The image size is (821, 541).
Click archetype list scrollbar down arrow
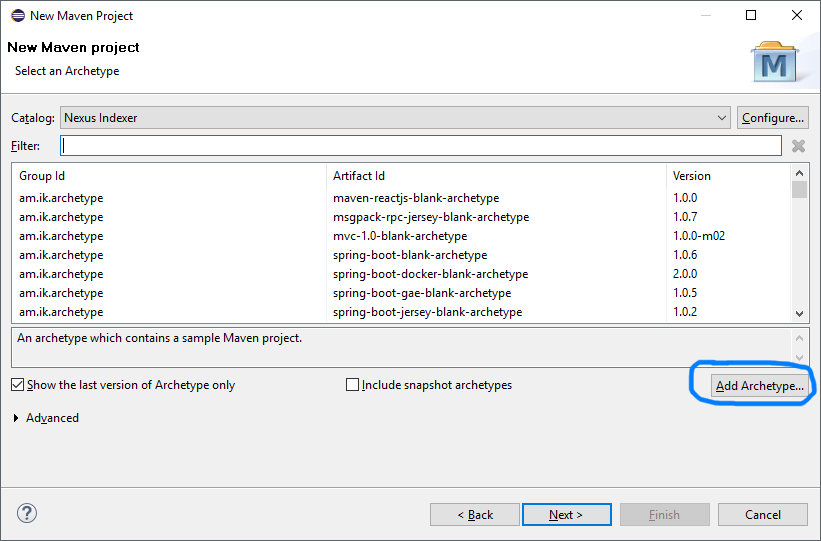tap(799, 314)
